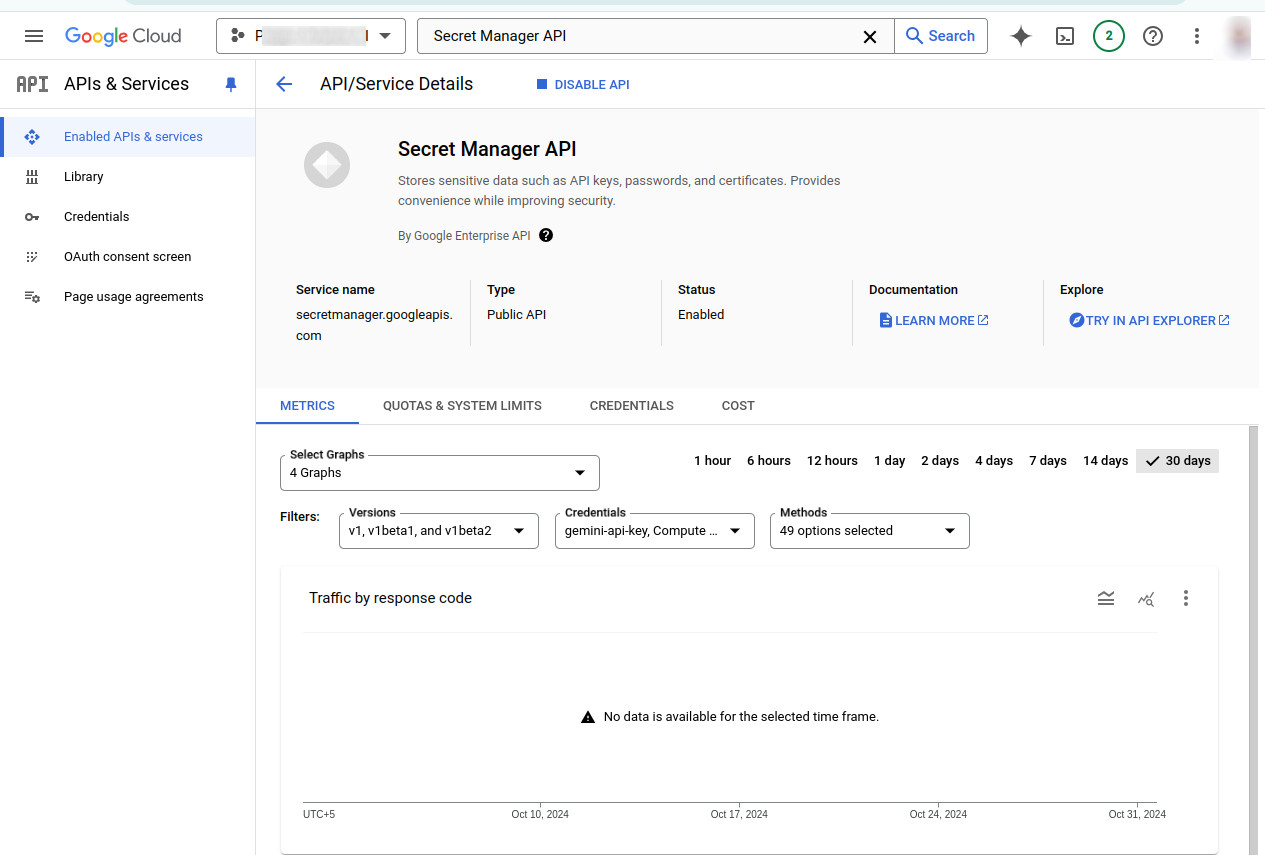Click the user account avatar
The image size is (1265, 855).
coord(1240,36)
